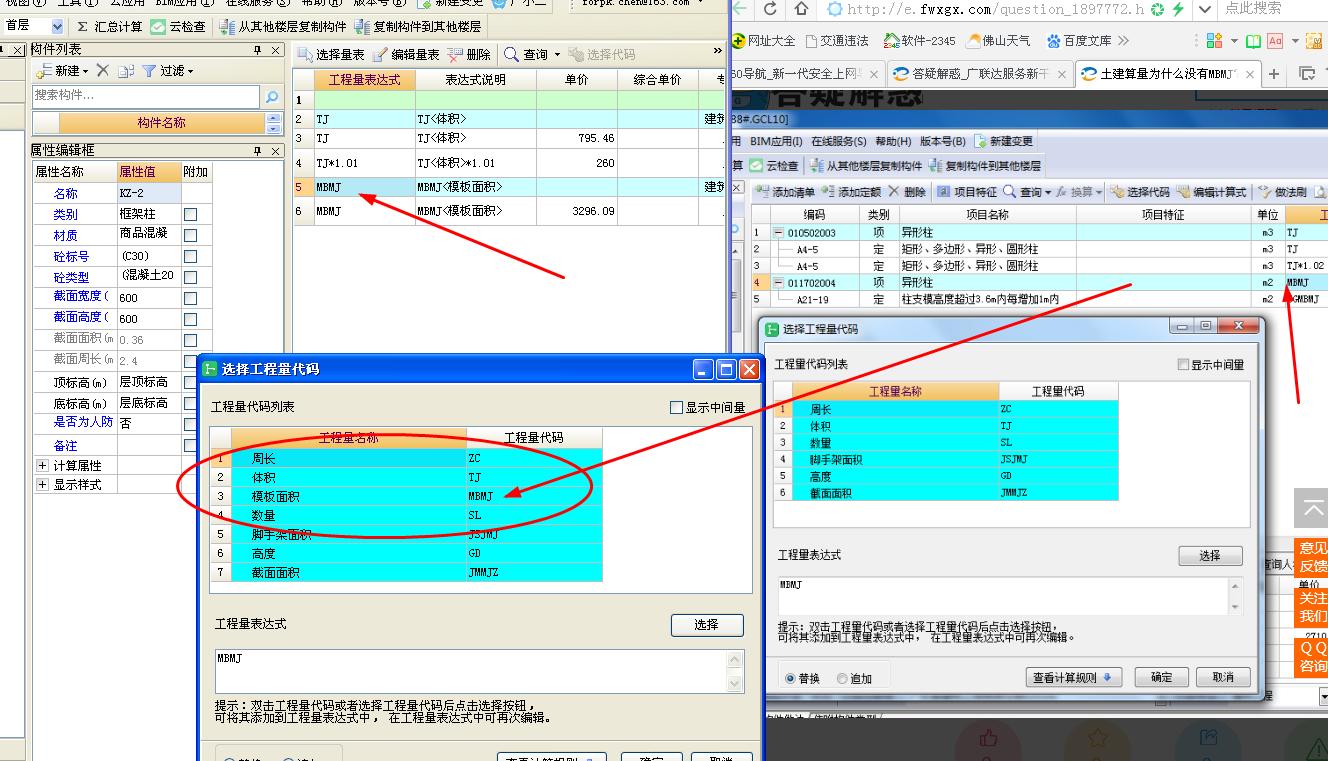This screenshot has width=1328, height=761.
Task: Expand the 显示样式 tree node
Action: [42, 485]
